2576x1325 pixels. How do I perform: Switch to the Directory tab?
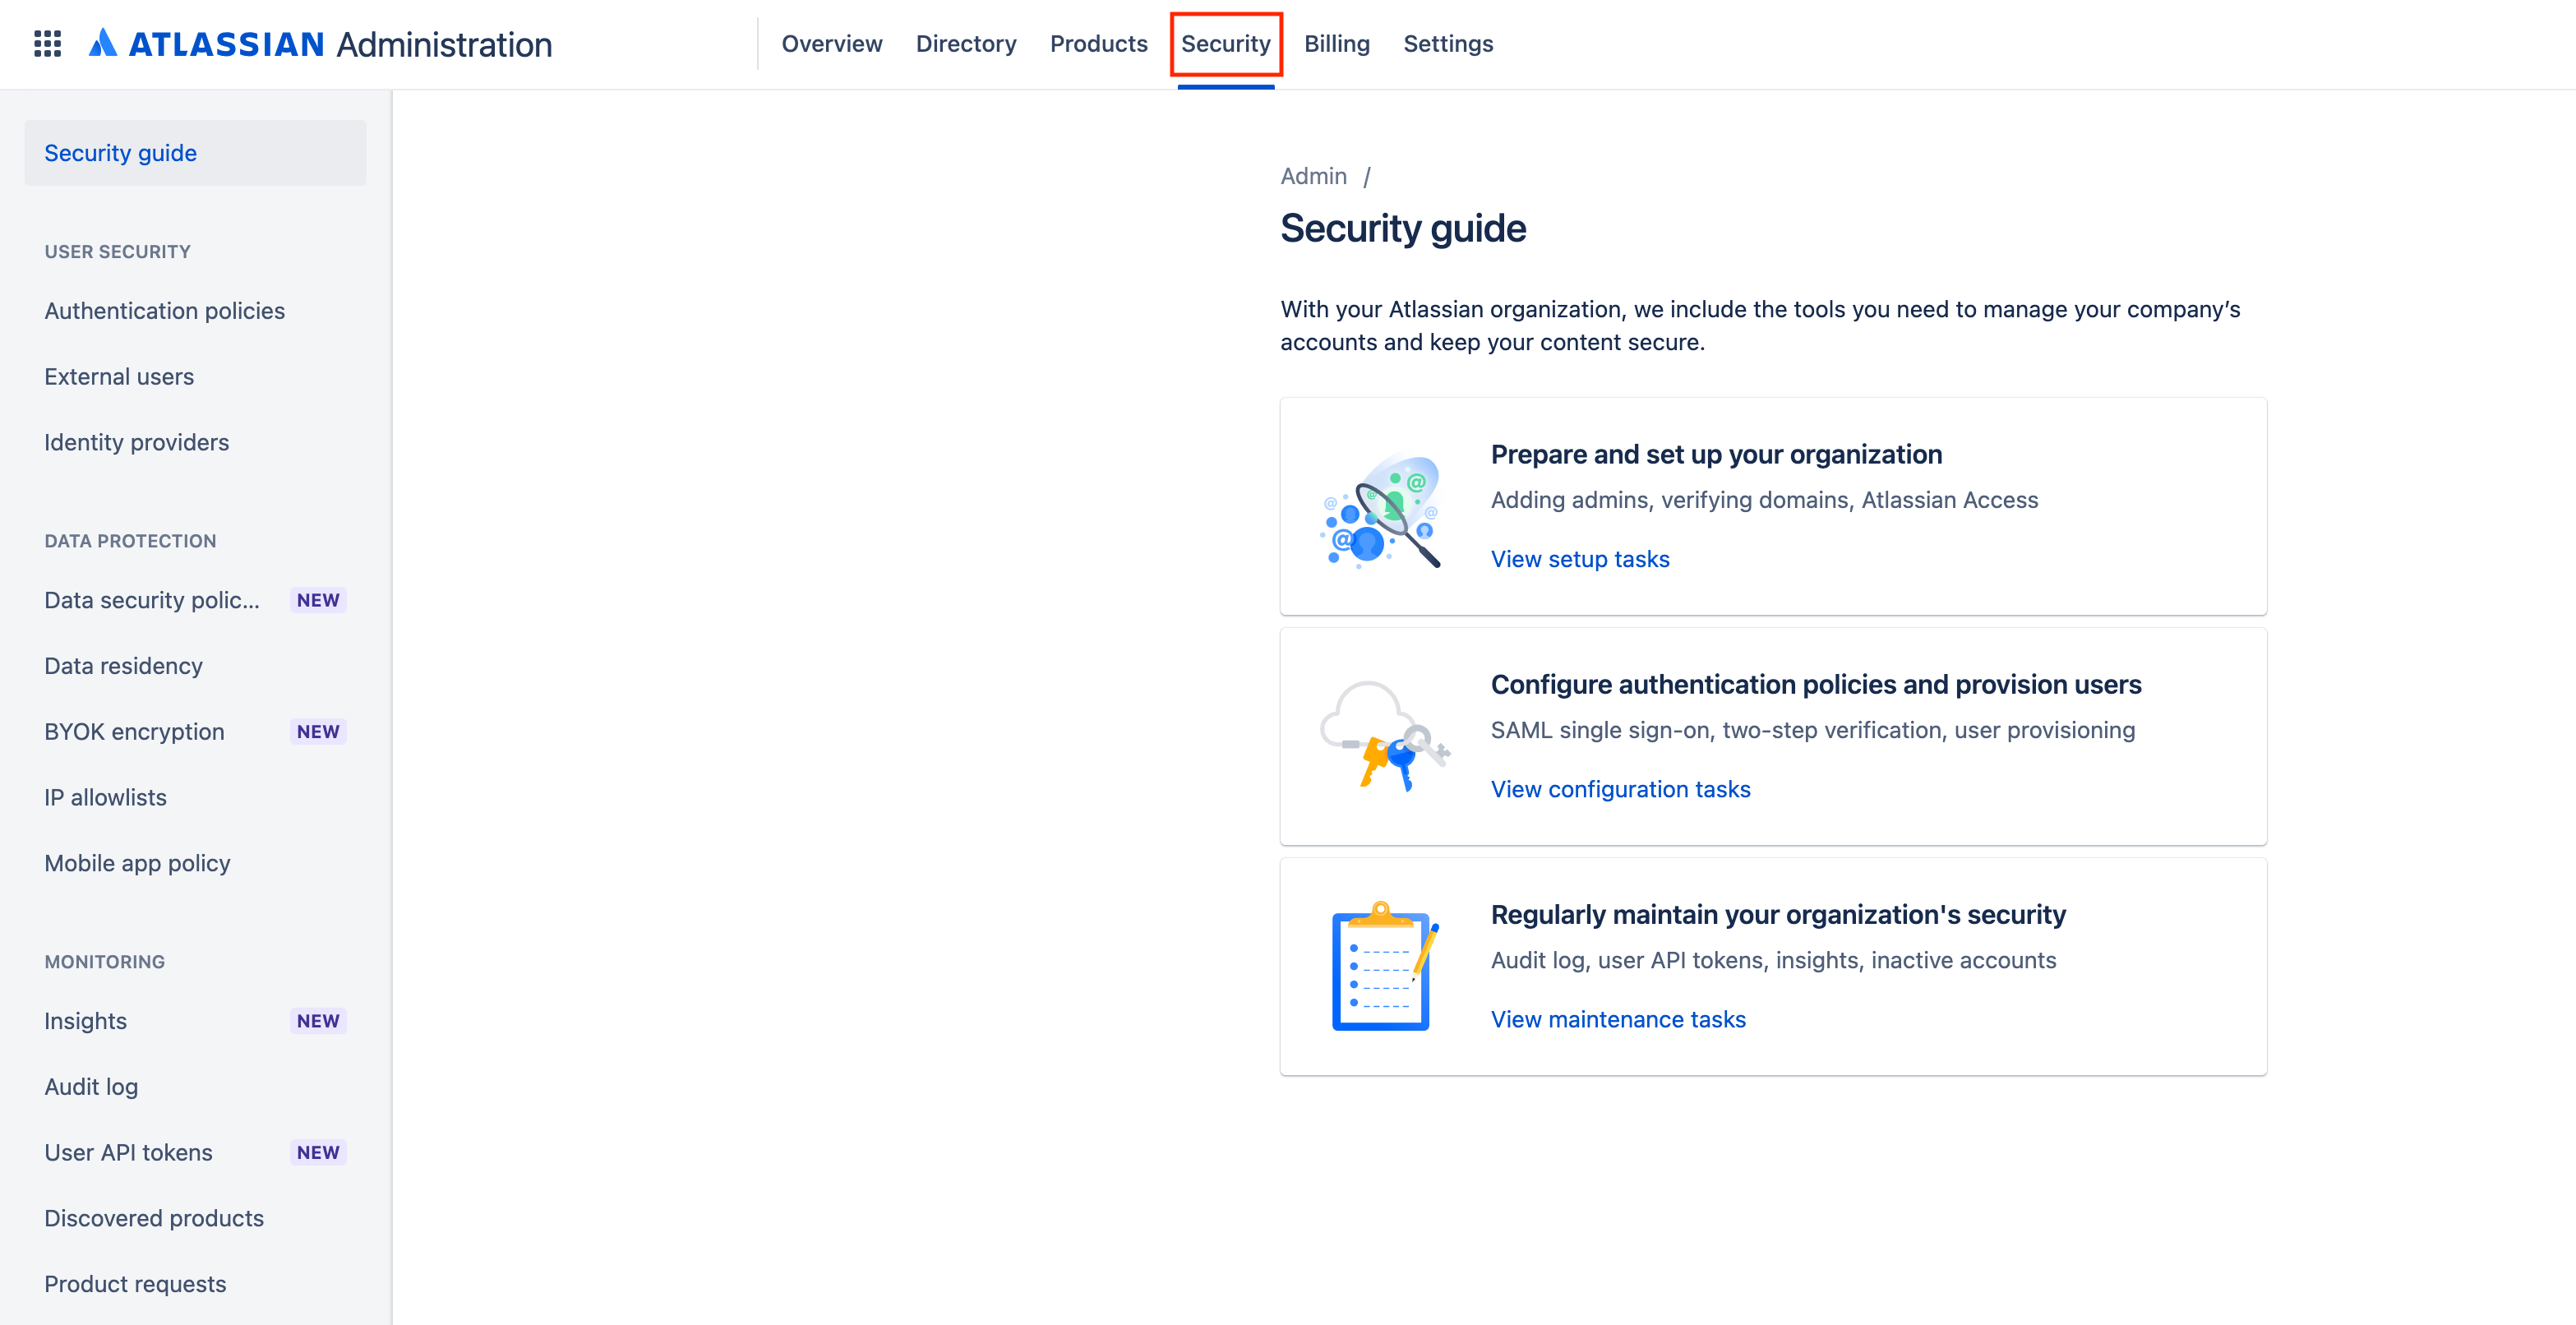click(965, 44)
